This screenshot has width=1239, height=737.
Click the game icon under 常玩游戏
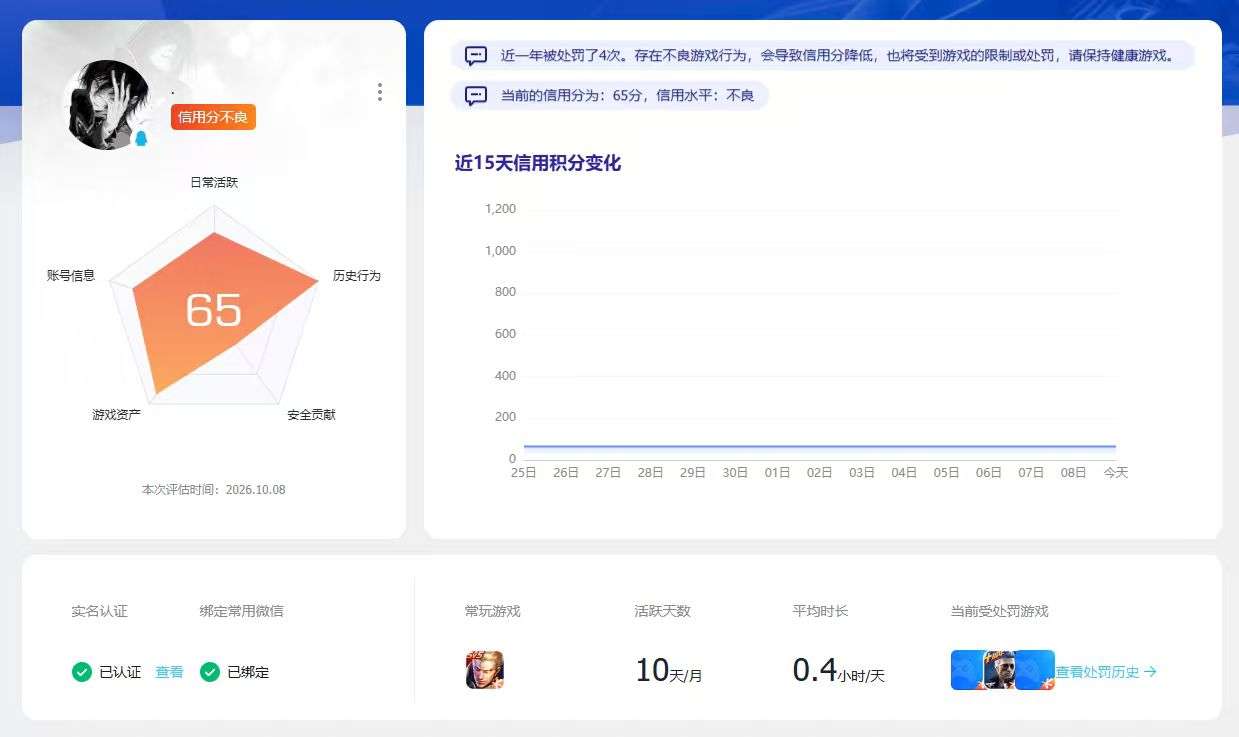tap(485, 670)
